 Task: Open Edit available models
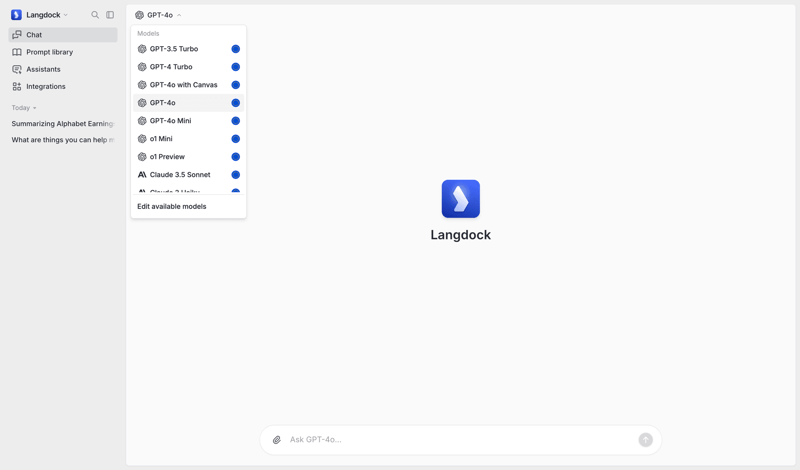click(x=171, y=207)
